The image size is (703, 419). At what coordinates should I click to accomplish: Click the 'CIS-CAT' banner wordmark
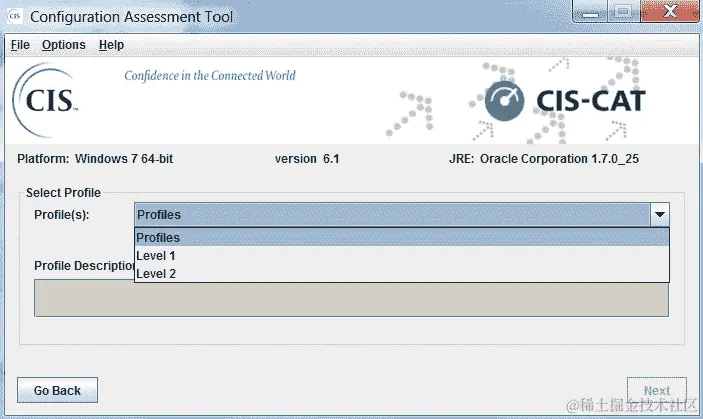[591, 101]
